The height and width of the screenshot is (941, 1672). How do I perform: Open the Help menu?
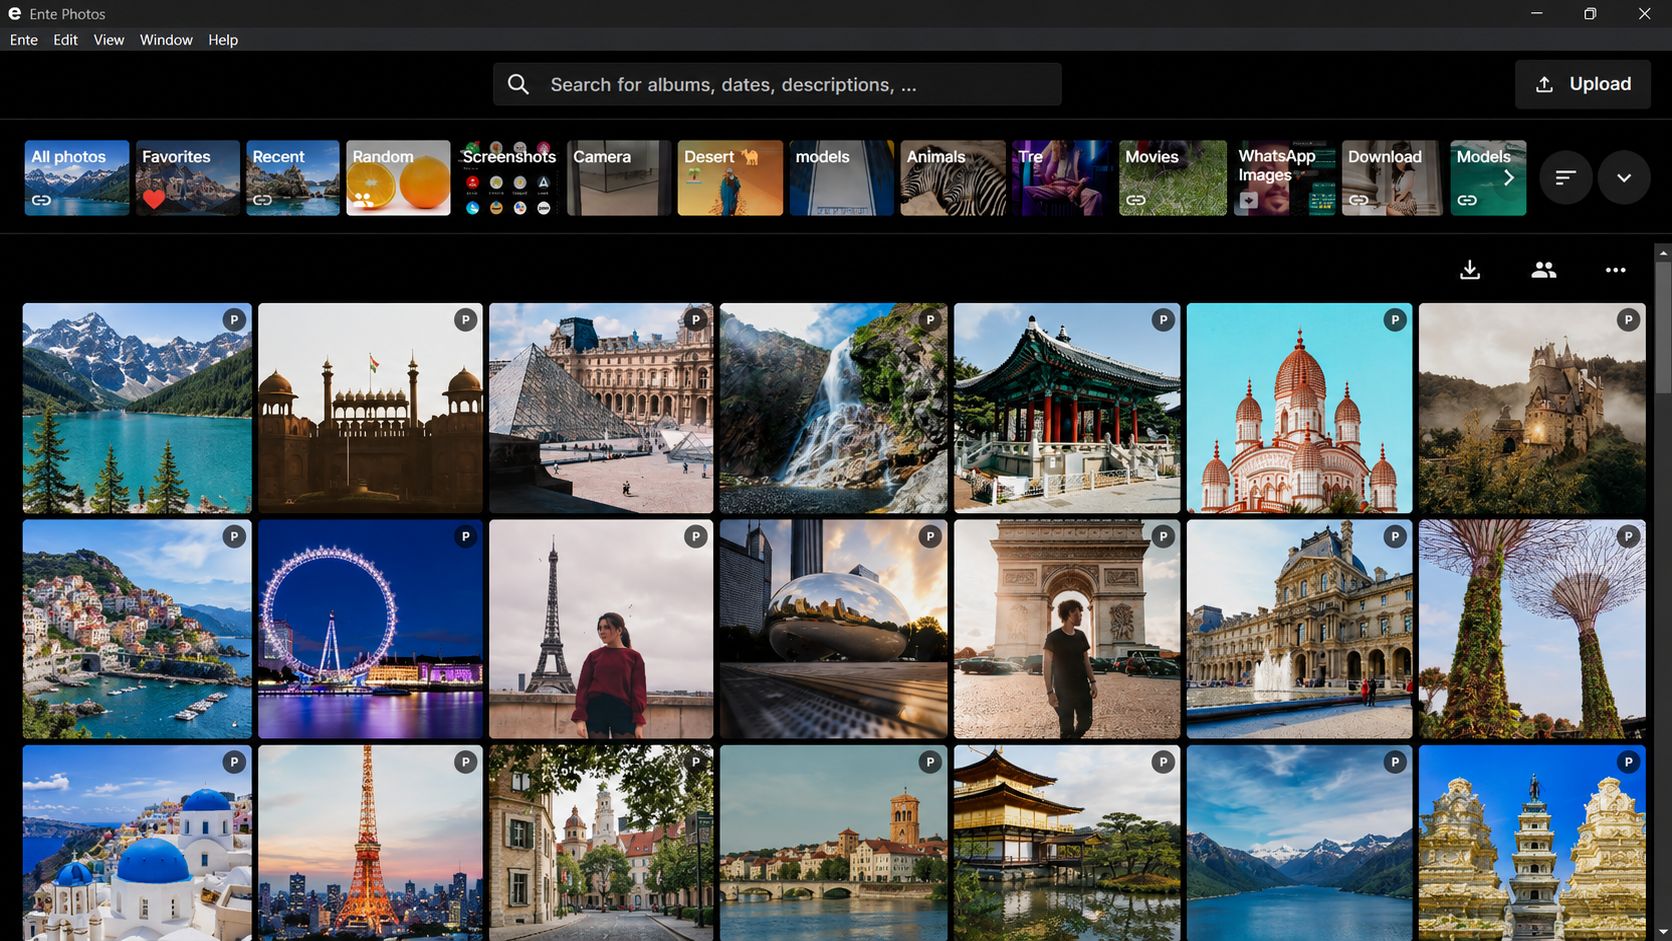click(223, 40)
